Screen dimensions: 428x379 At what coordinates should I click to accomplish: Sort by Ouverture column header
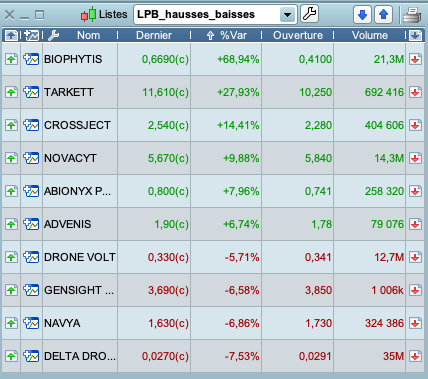coord(298,35)
